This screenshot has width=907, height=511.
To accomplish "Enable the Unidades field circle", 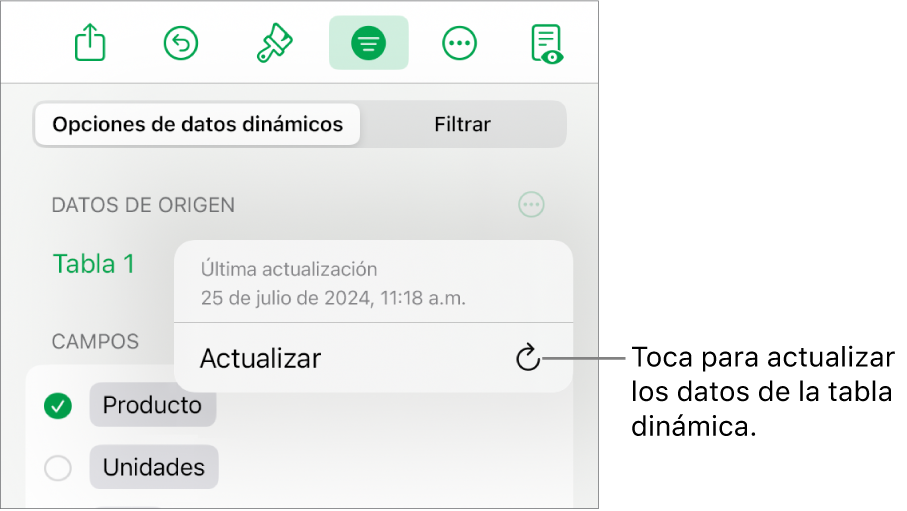I will click(x=58, y=468).
